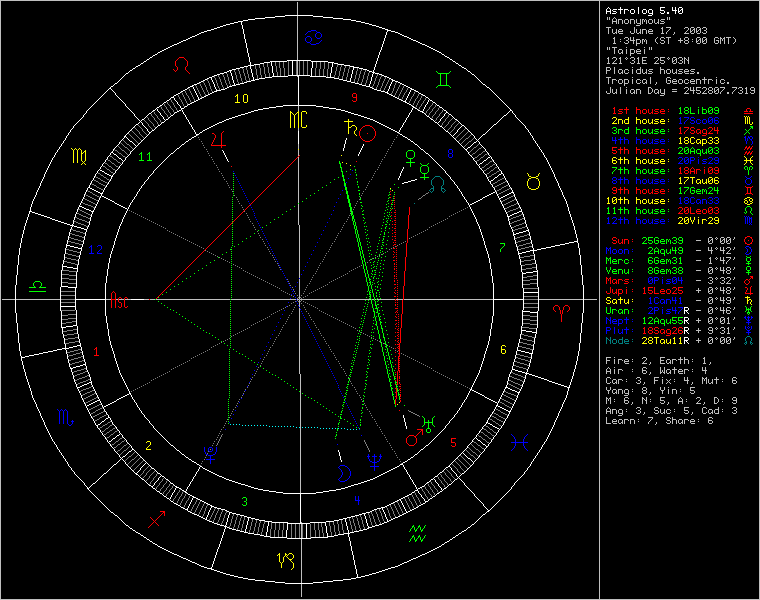Click the blue Moon crescent glyph

pyautogui.click(x=344, y=472)
